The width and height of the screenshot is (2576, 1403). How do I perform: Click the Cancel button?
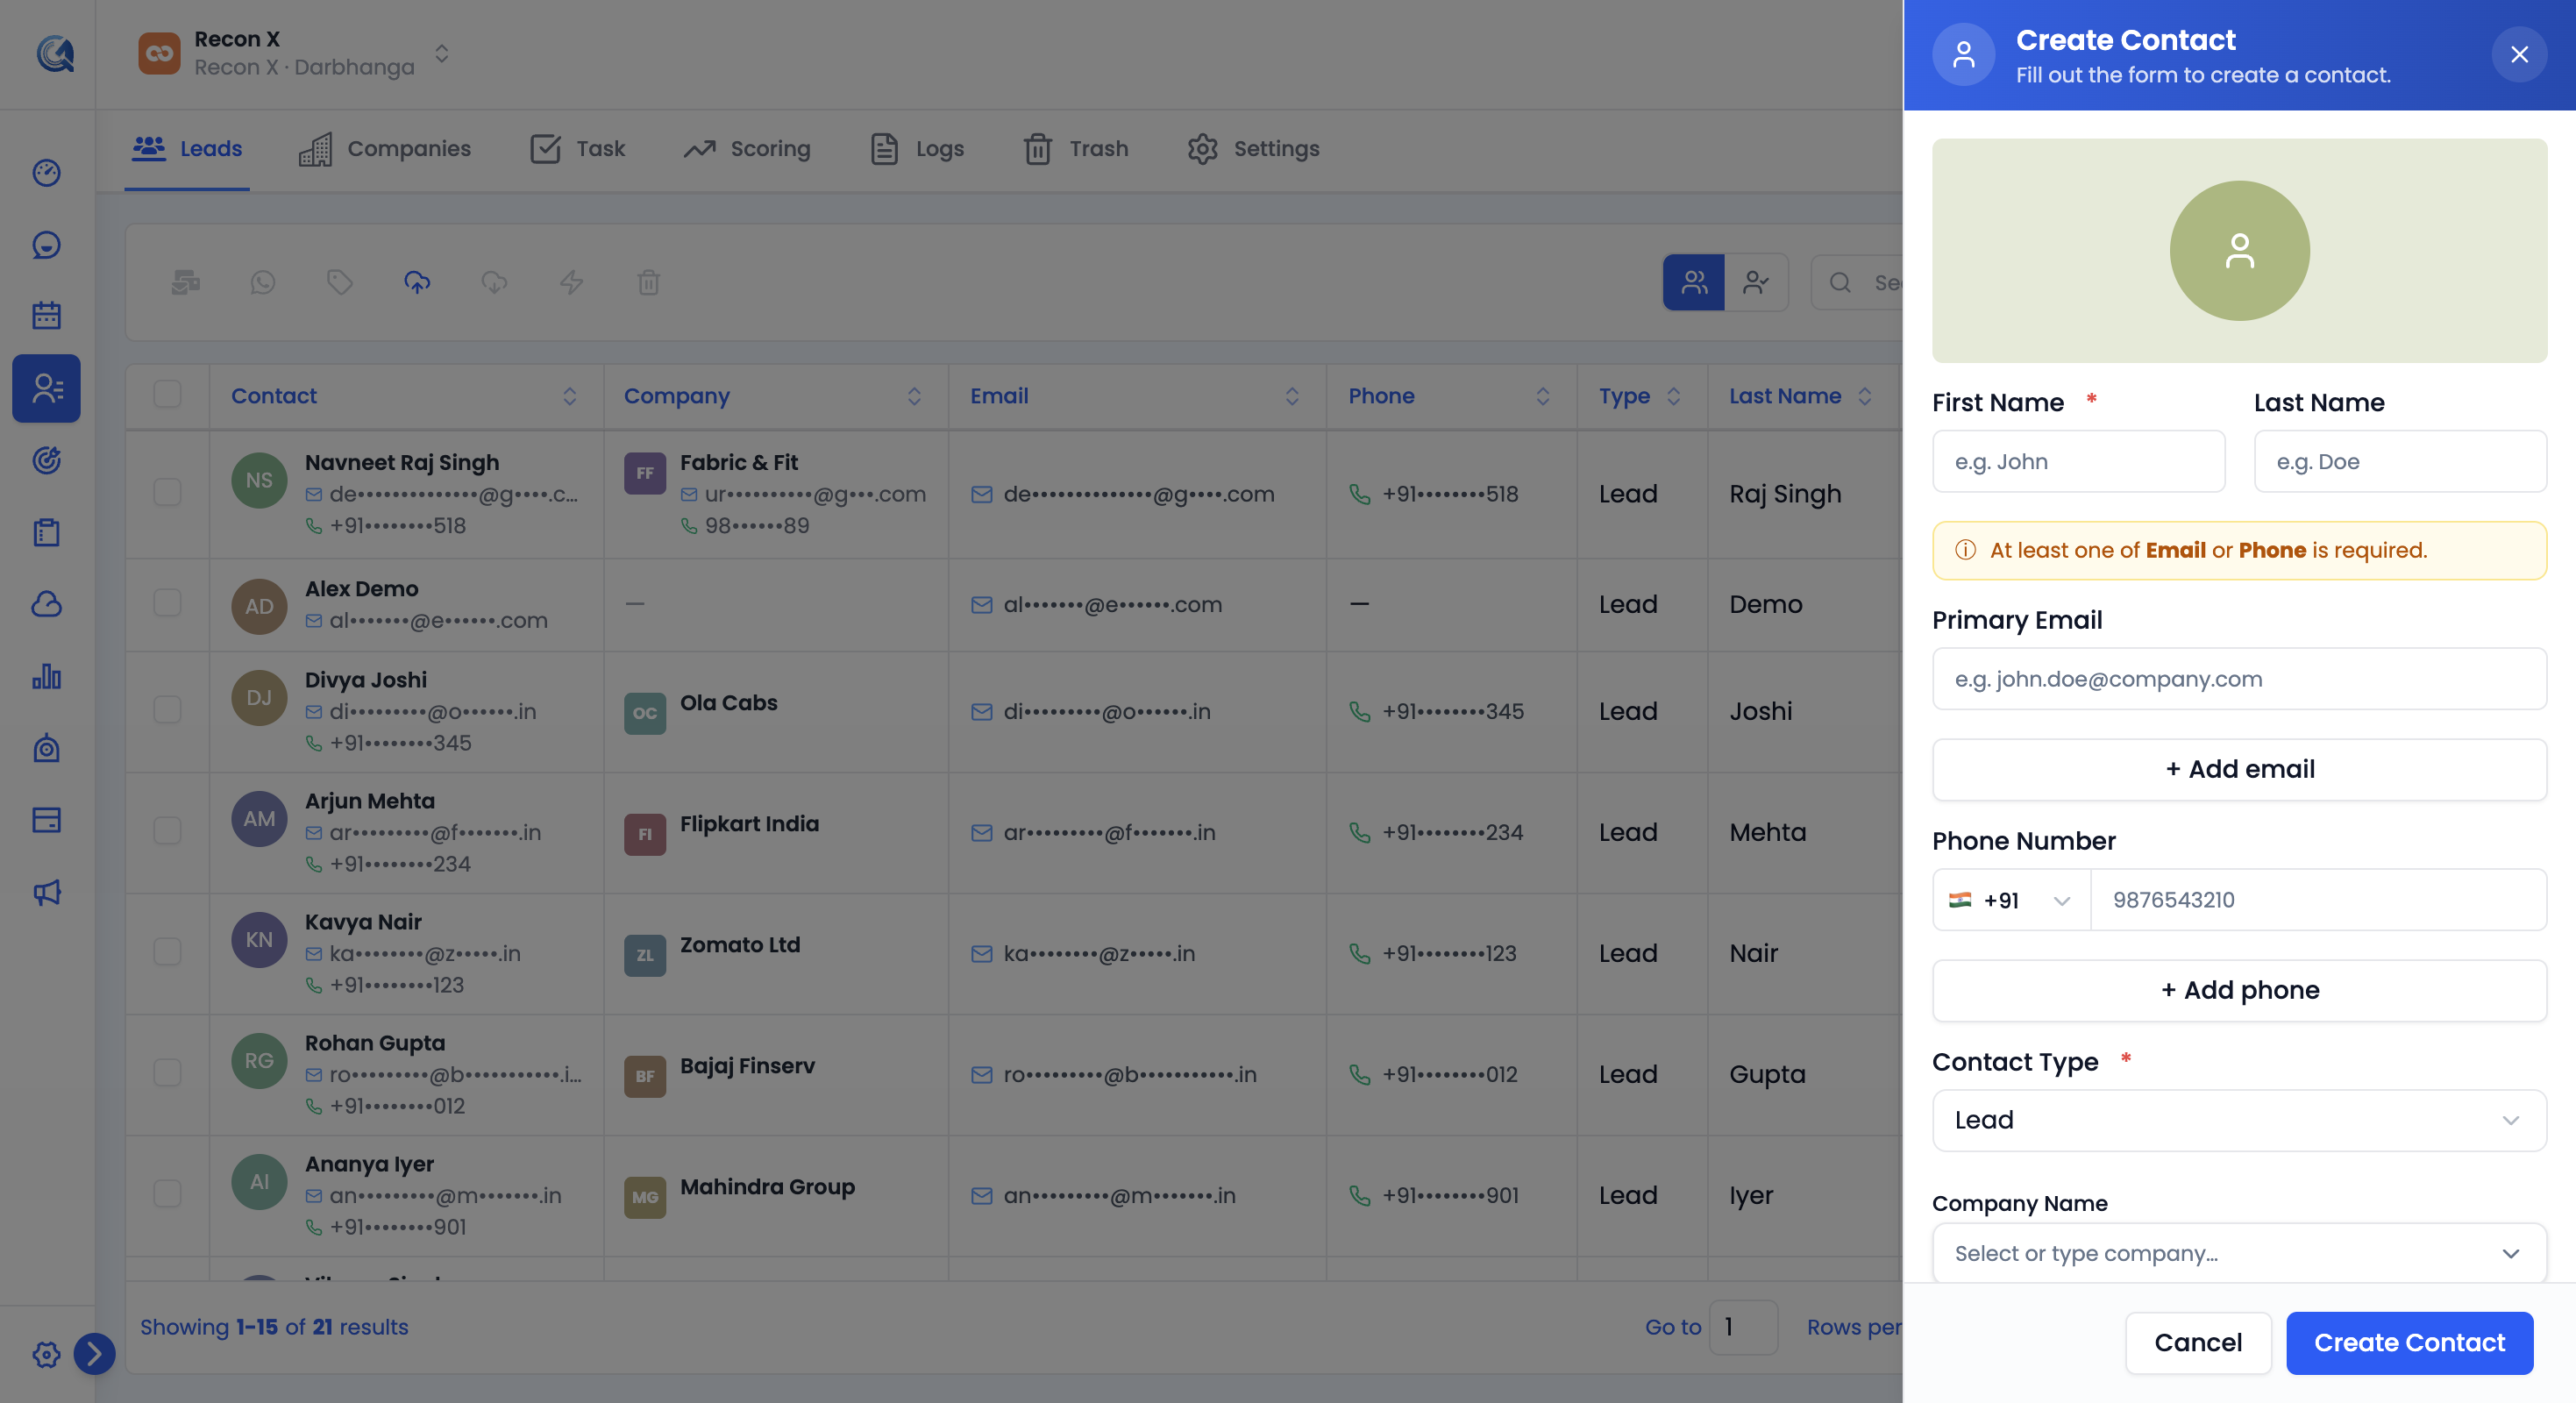tap(2197, 1342)
